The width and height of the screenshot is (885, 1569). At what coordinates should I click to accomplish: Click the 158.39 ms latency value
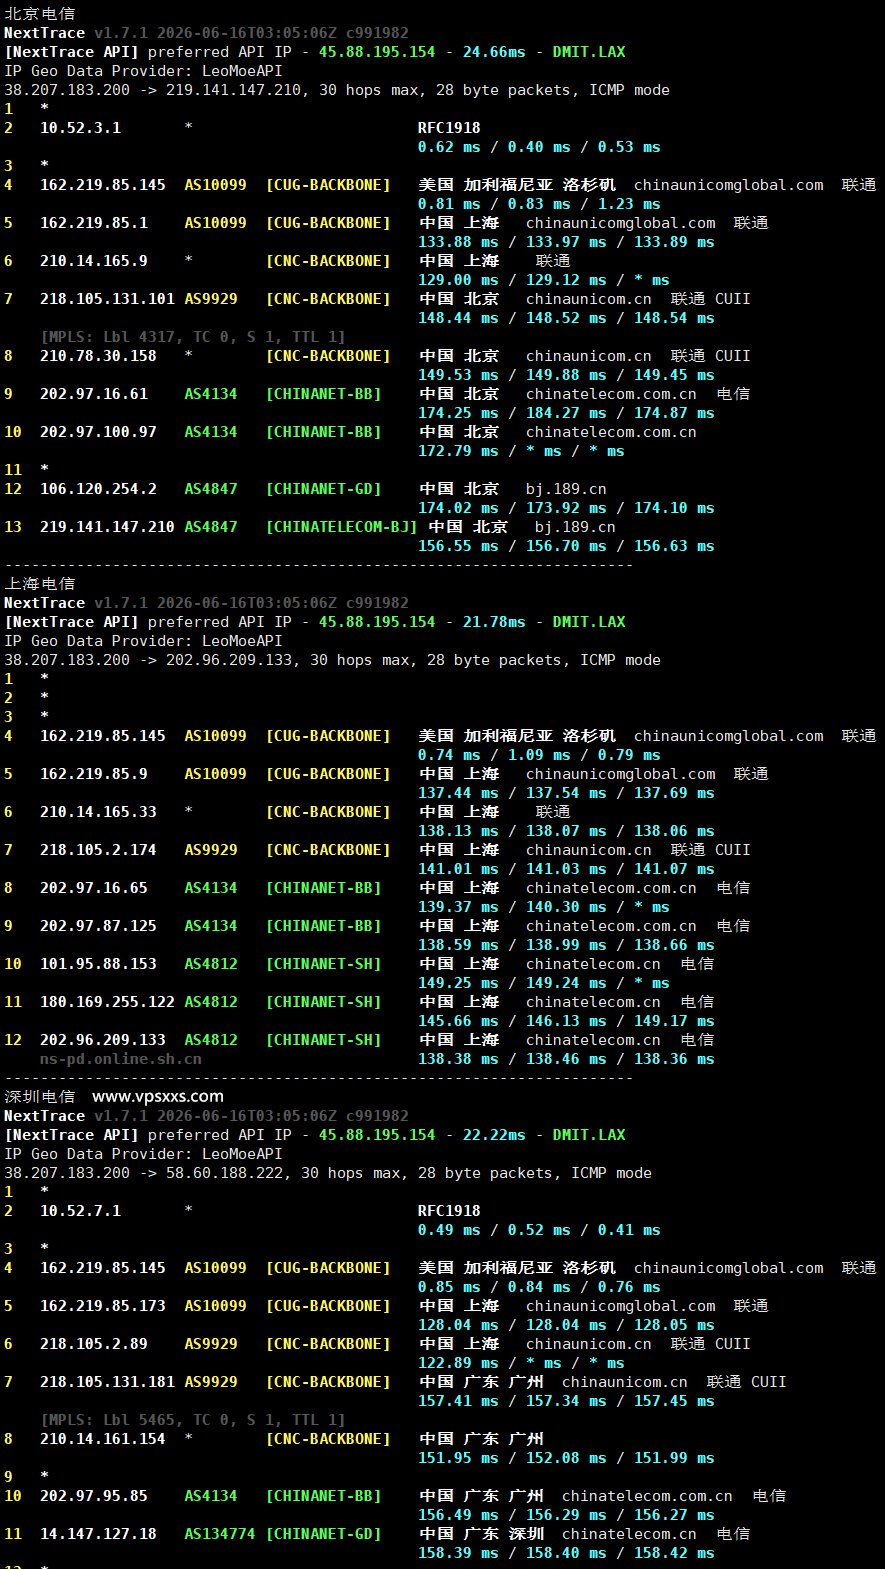pyautogui.click(x=458, y=1553)
